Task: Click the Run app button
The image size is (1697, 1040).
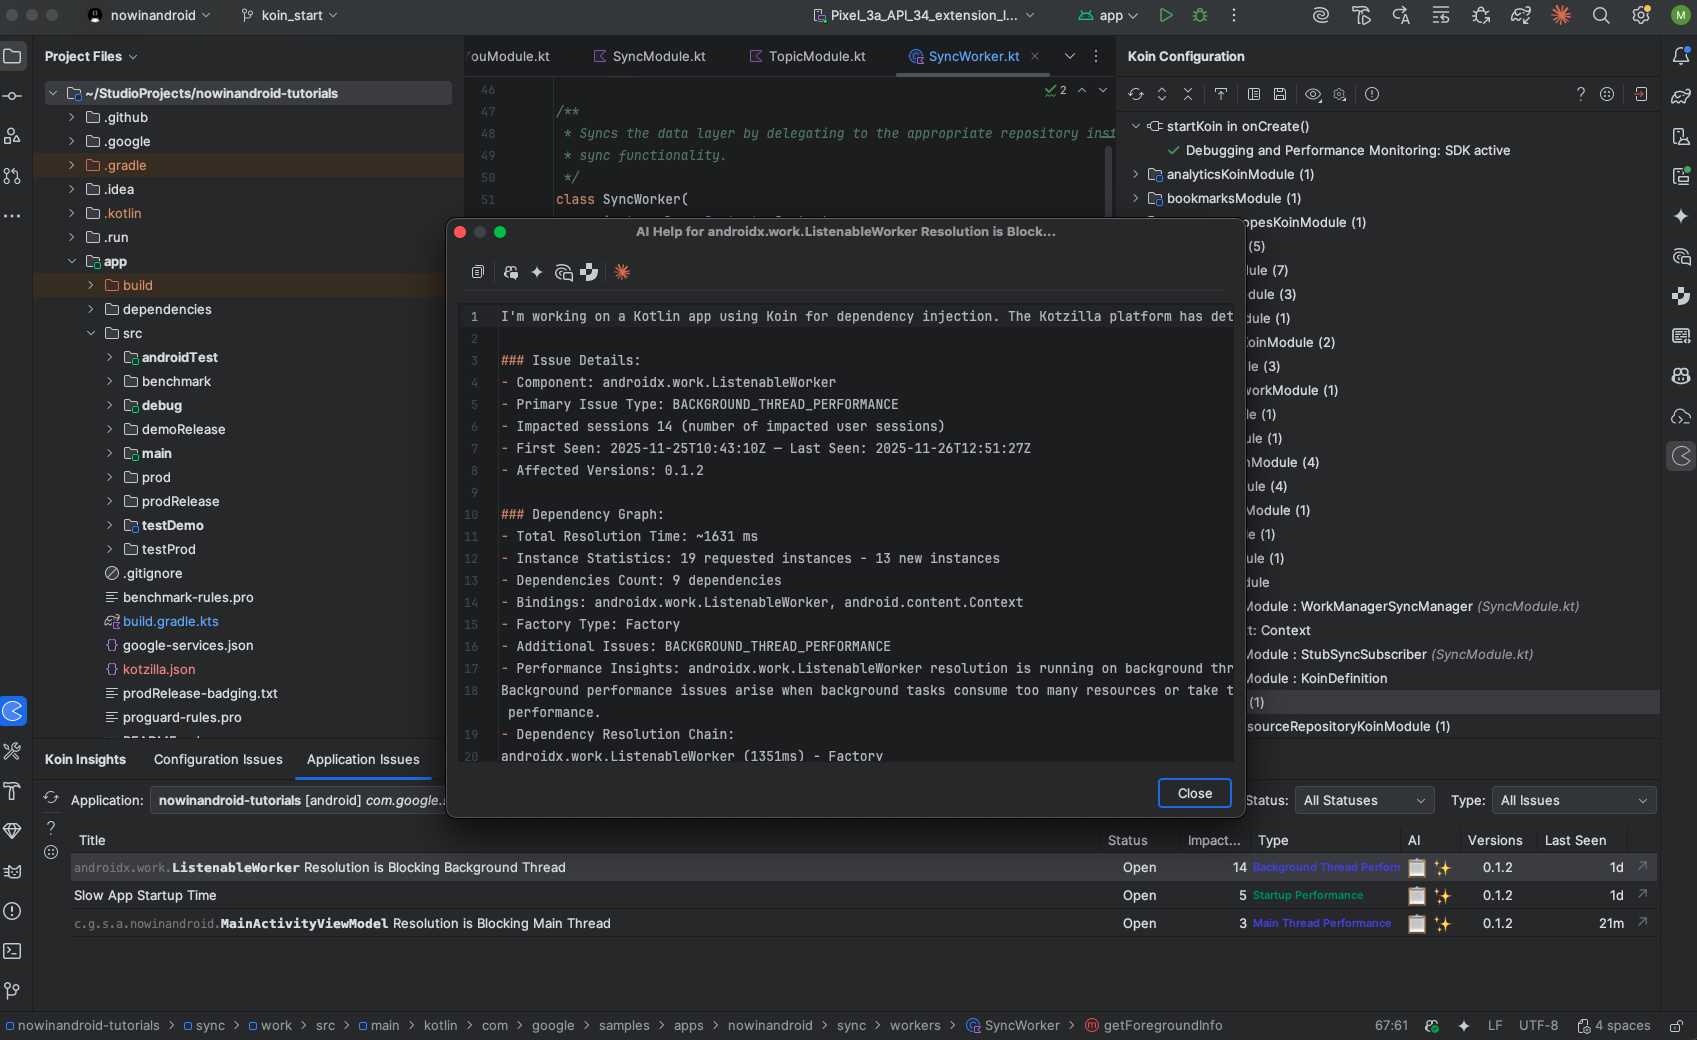Action: click(x=1165, y=15)
